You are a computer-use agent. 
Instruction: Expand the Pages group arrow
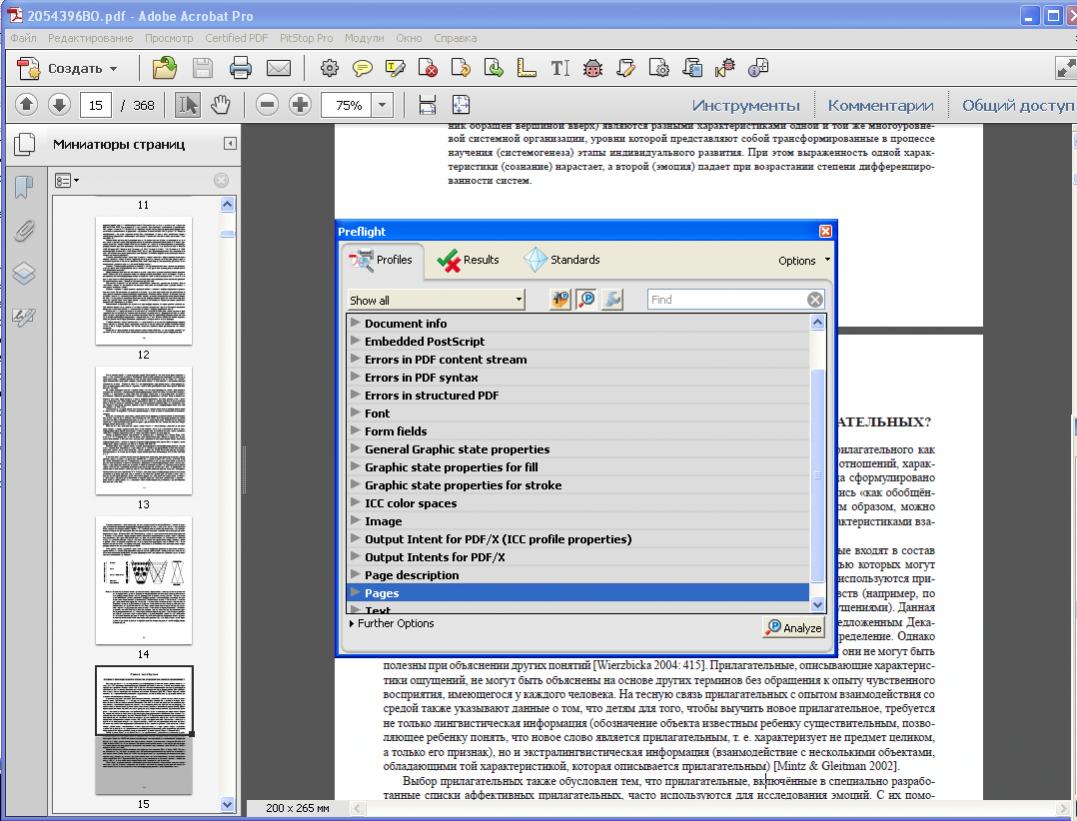355,592
